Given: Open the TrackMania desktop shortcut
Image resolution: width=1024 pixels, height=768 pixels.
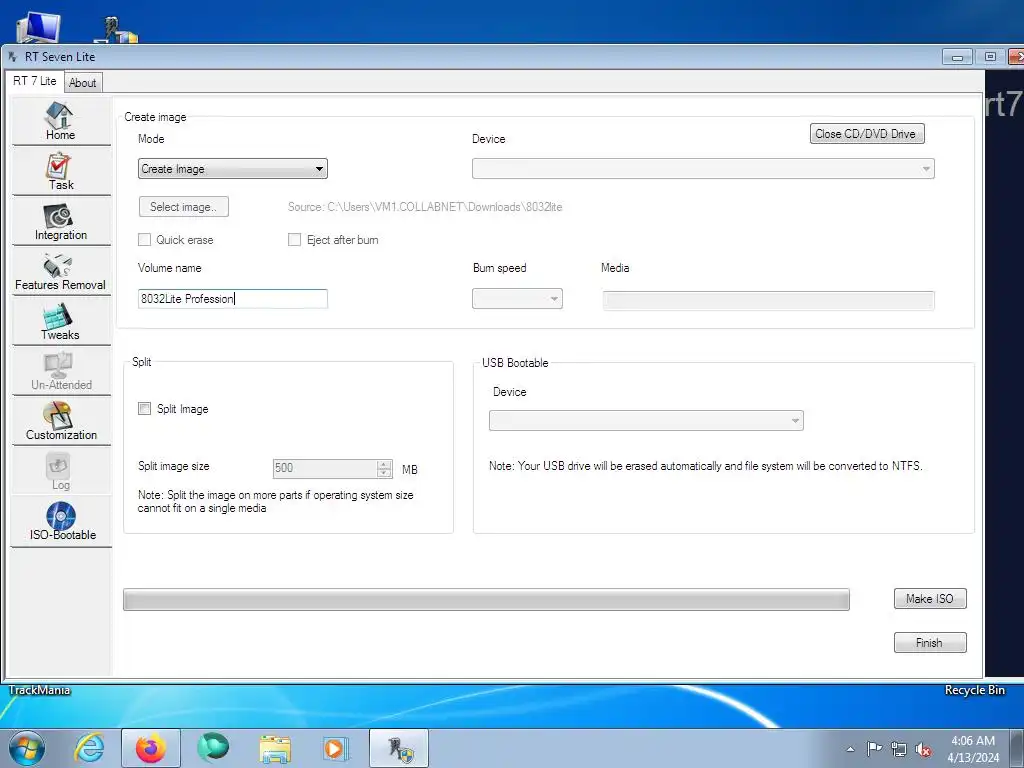Looking at the screenshot, I should 39,690.
